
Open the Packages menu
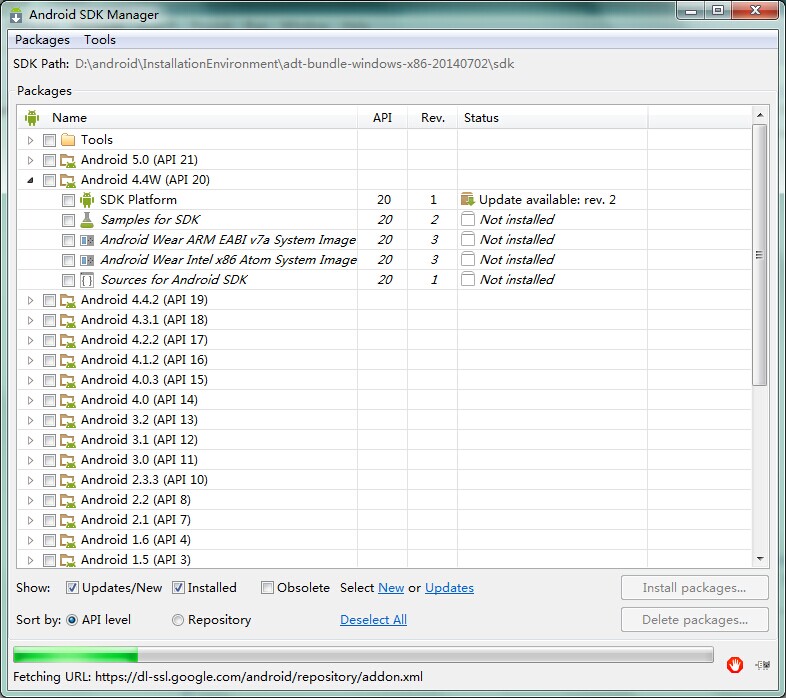click(42, 40)
